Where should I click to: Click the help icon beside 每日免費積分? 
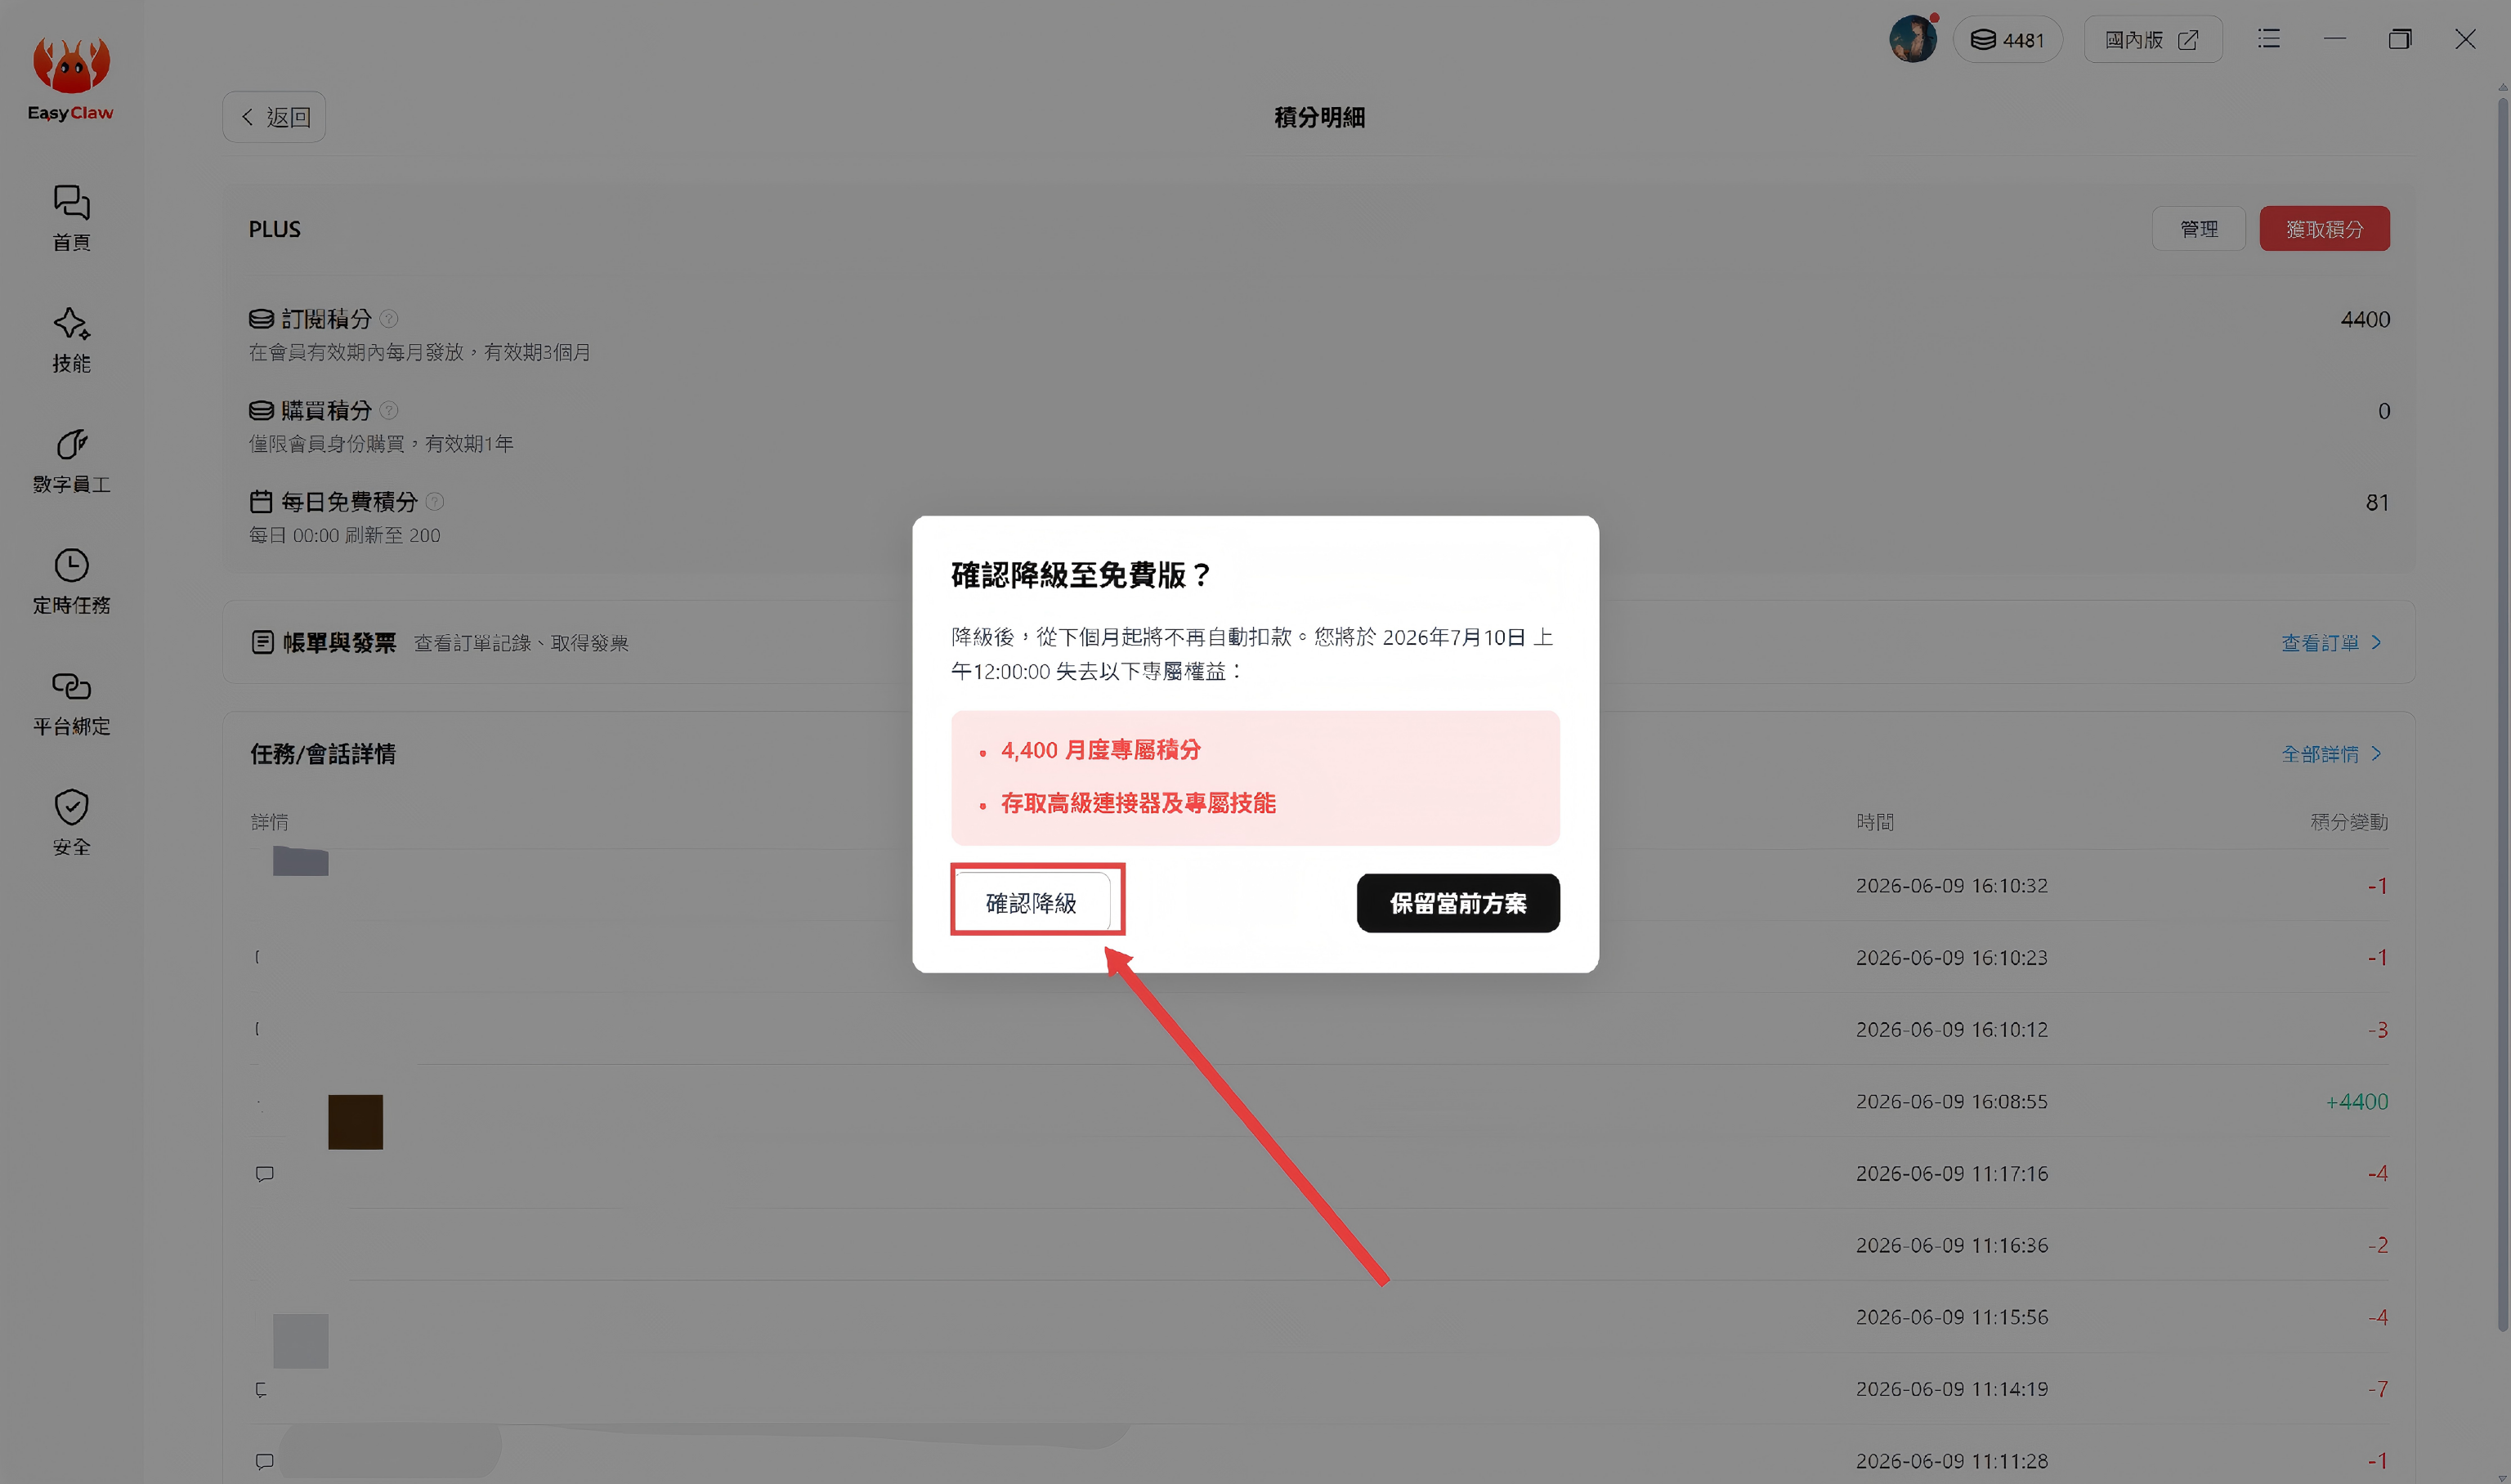point(435,501)
